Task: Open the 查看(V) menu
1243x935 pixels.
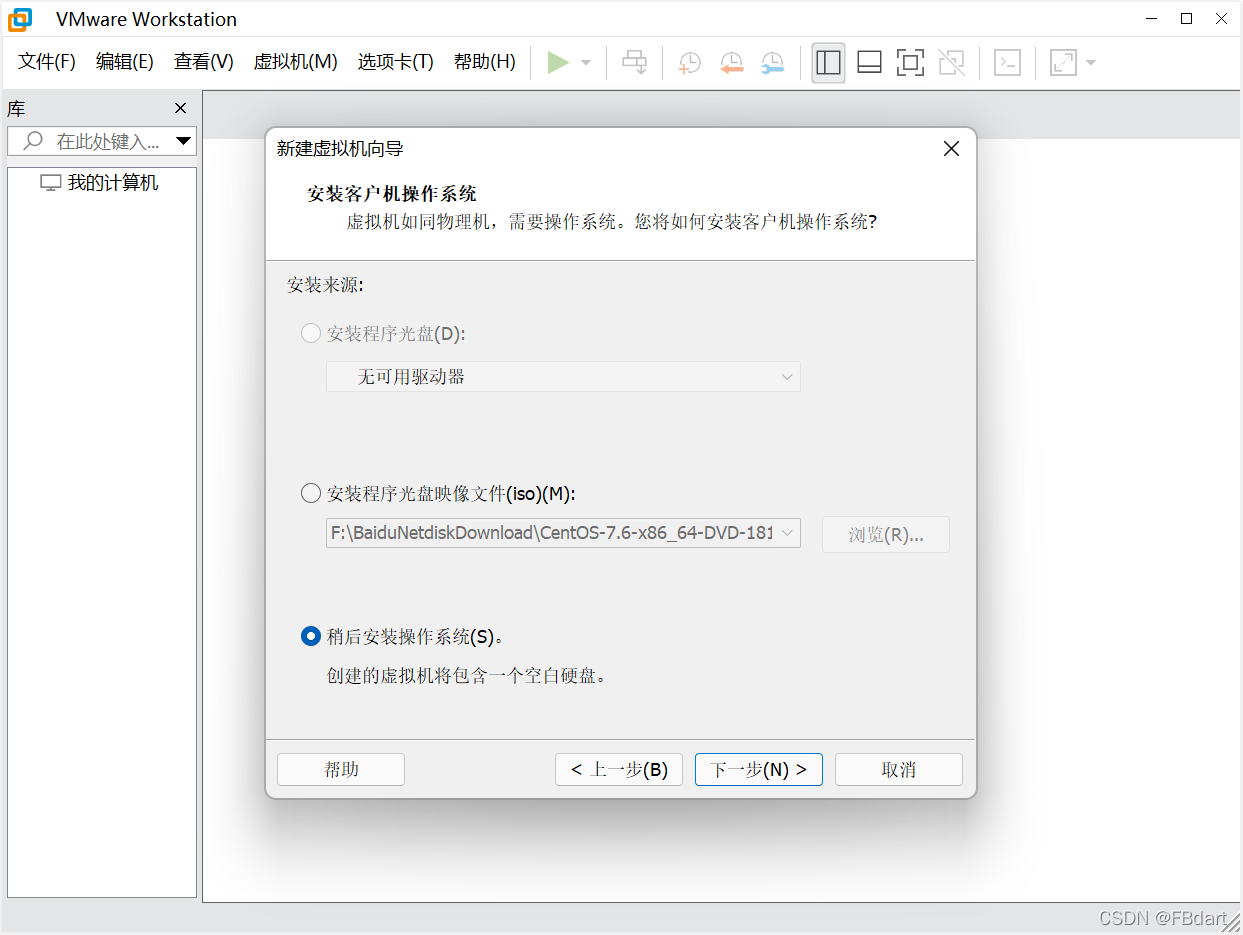Action: point(204,62)
